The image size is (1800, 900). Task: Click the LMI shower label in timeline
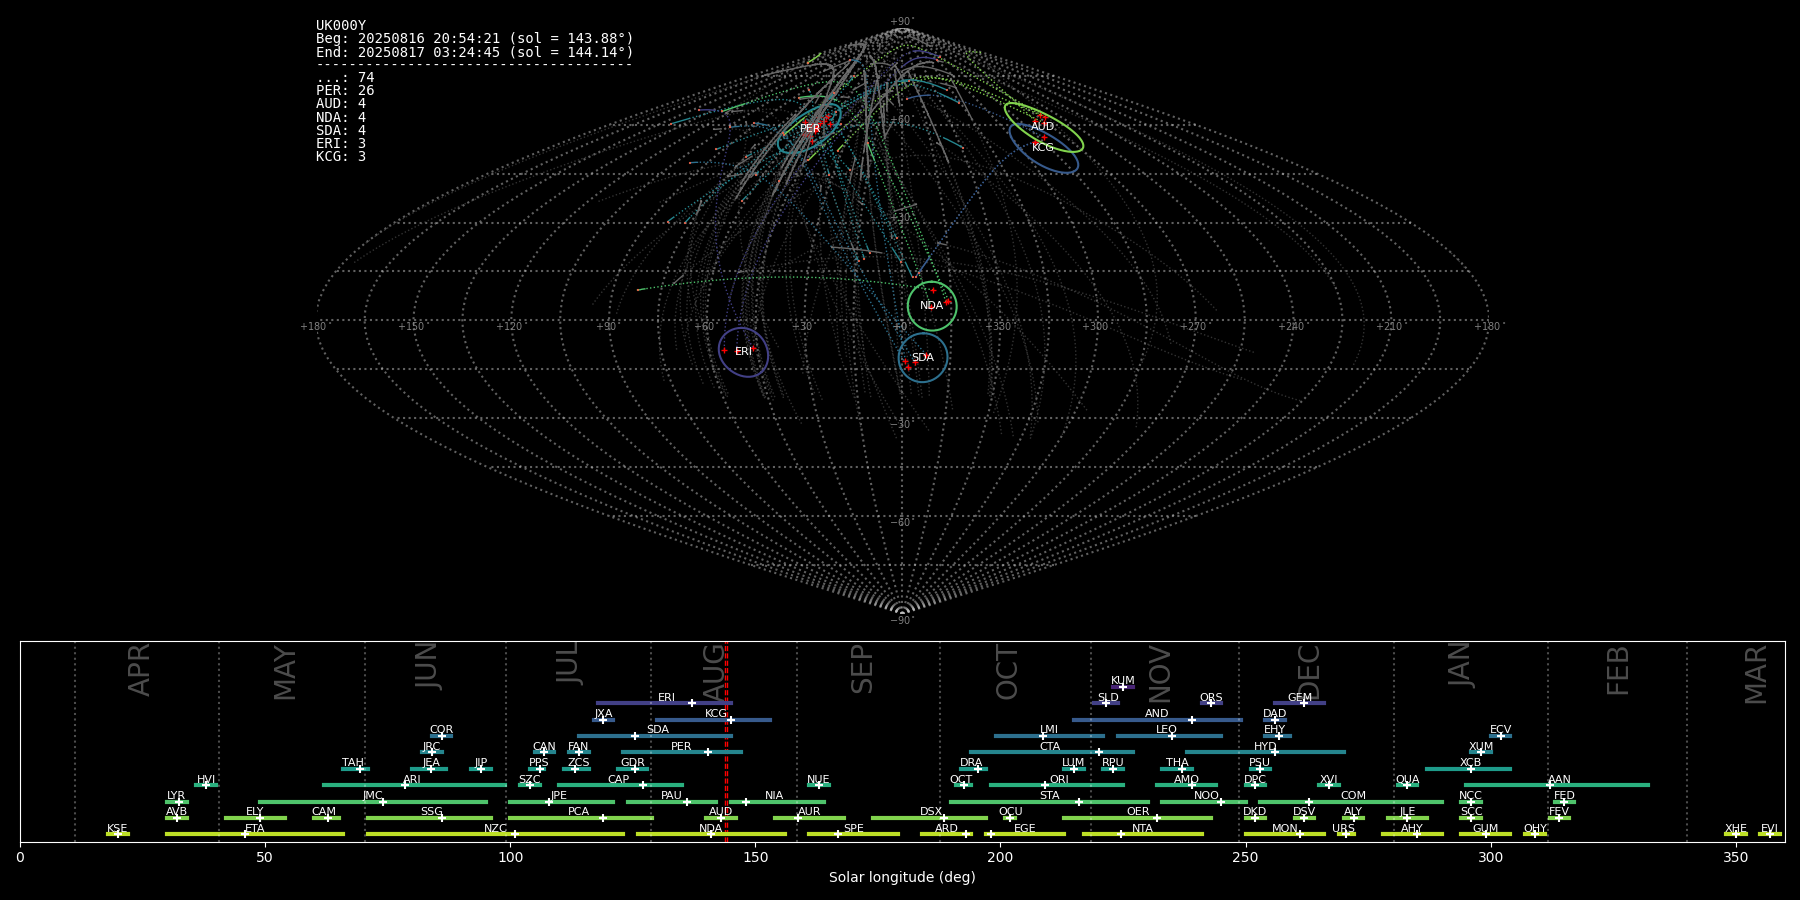tap(1048, 730)
